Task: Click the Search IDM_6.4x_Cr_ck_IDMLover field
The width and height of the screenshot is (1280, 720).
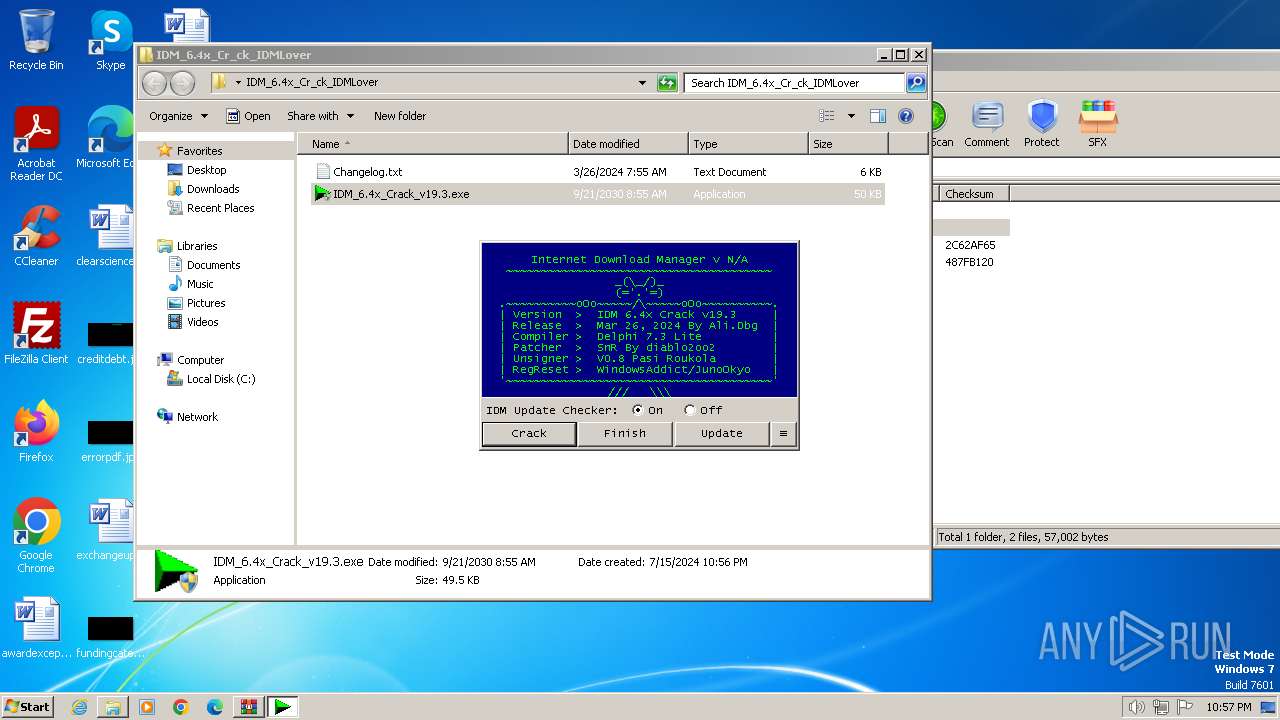Action: pyautogui.click(x=795, y=83)
